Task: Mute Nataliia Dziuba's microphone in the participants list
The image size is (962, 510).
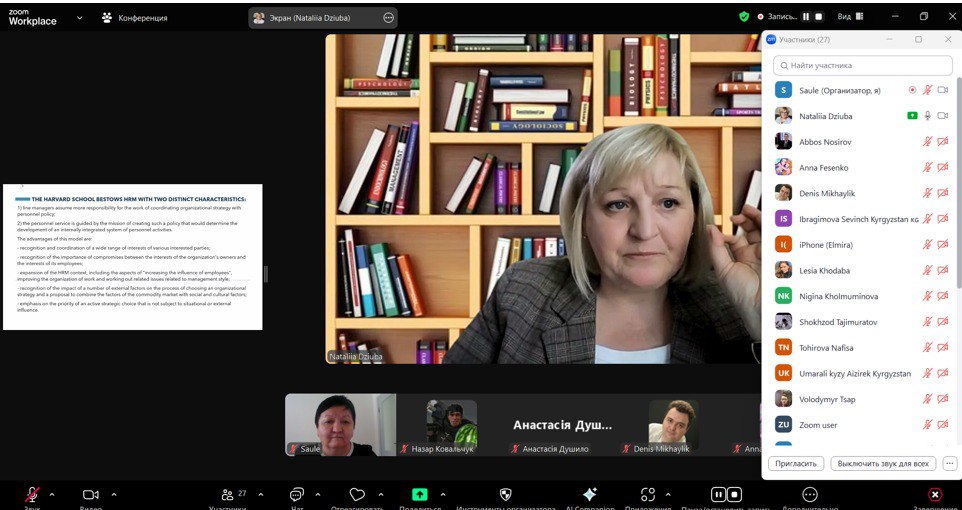Action: pos(928,116)
